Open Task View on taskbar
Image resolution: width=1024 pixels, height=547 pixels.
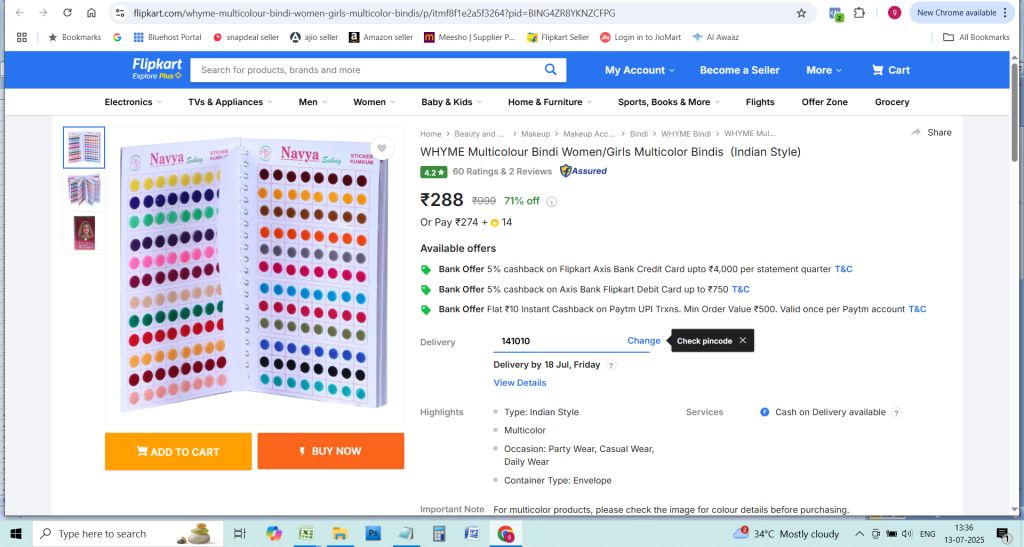click(240, 534)
